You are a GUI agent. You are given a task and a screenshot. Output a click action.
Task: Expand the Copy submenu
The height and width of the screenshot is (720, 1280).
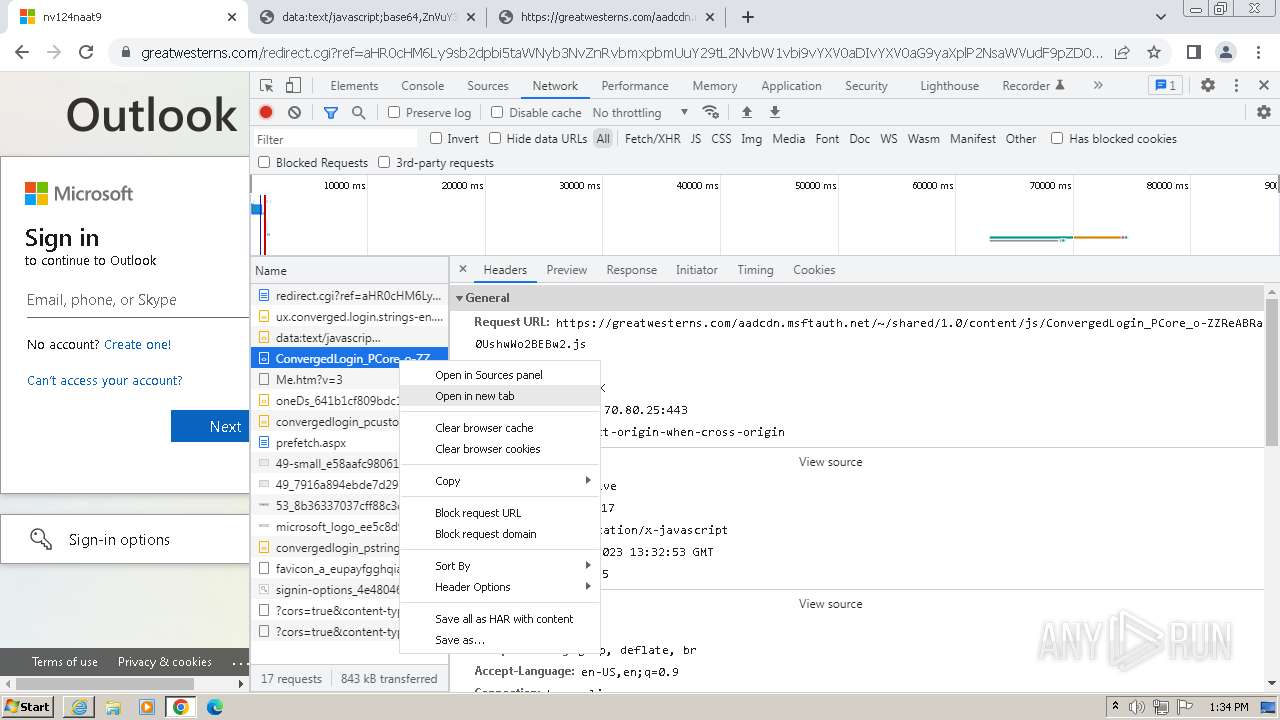(500, 481)
